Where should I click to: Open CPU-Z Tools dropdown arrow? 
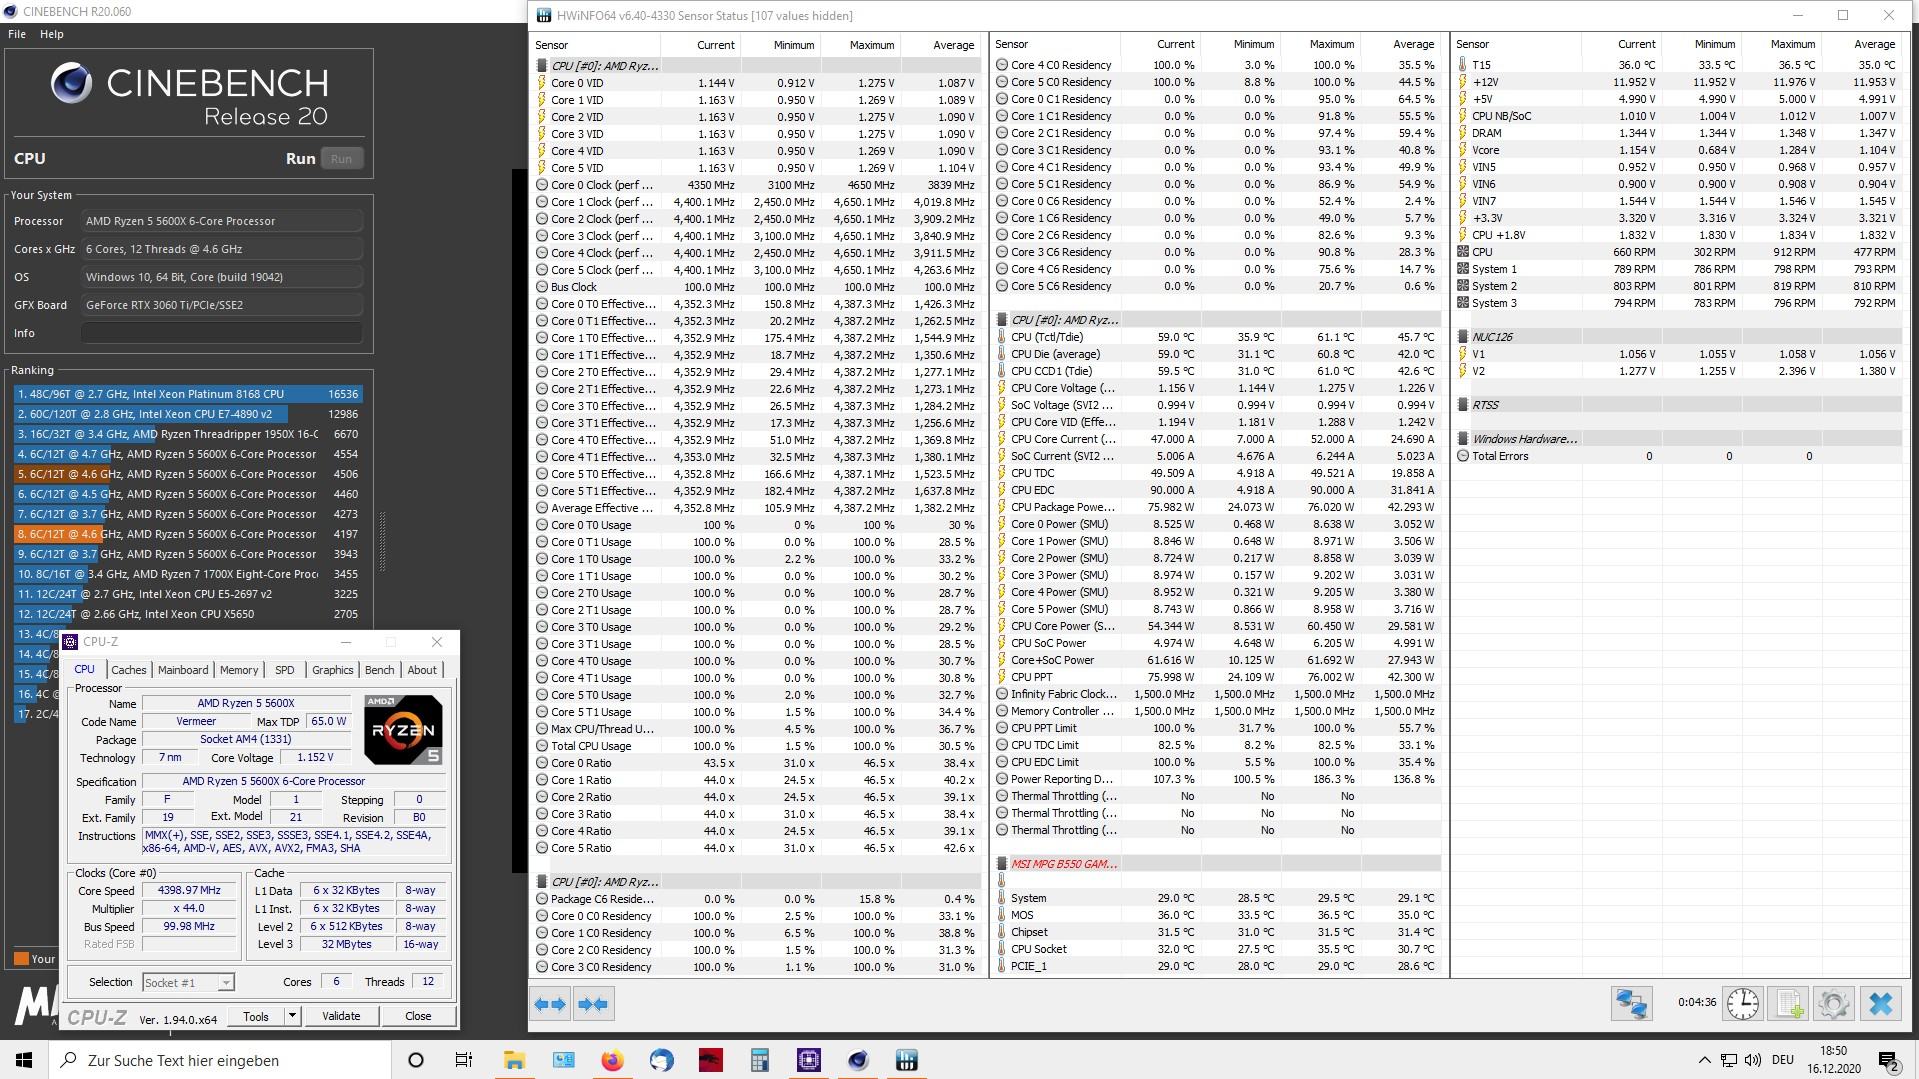tap(292, 1016)
